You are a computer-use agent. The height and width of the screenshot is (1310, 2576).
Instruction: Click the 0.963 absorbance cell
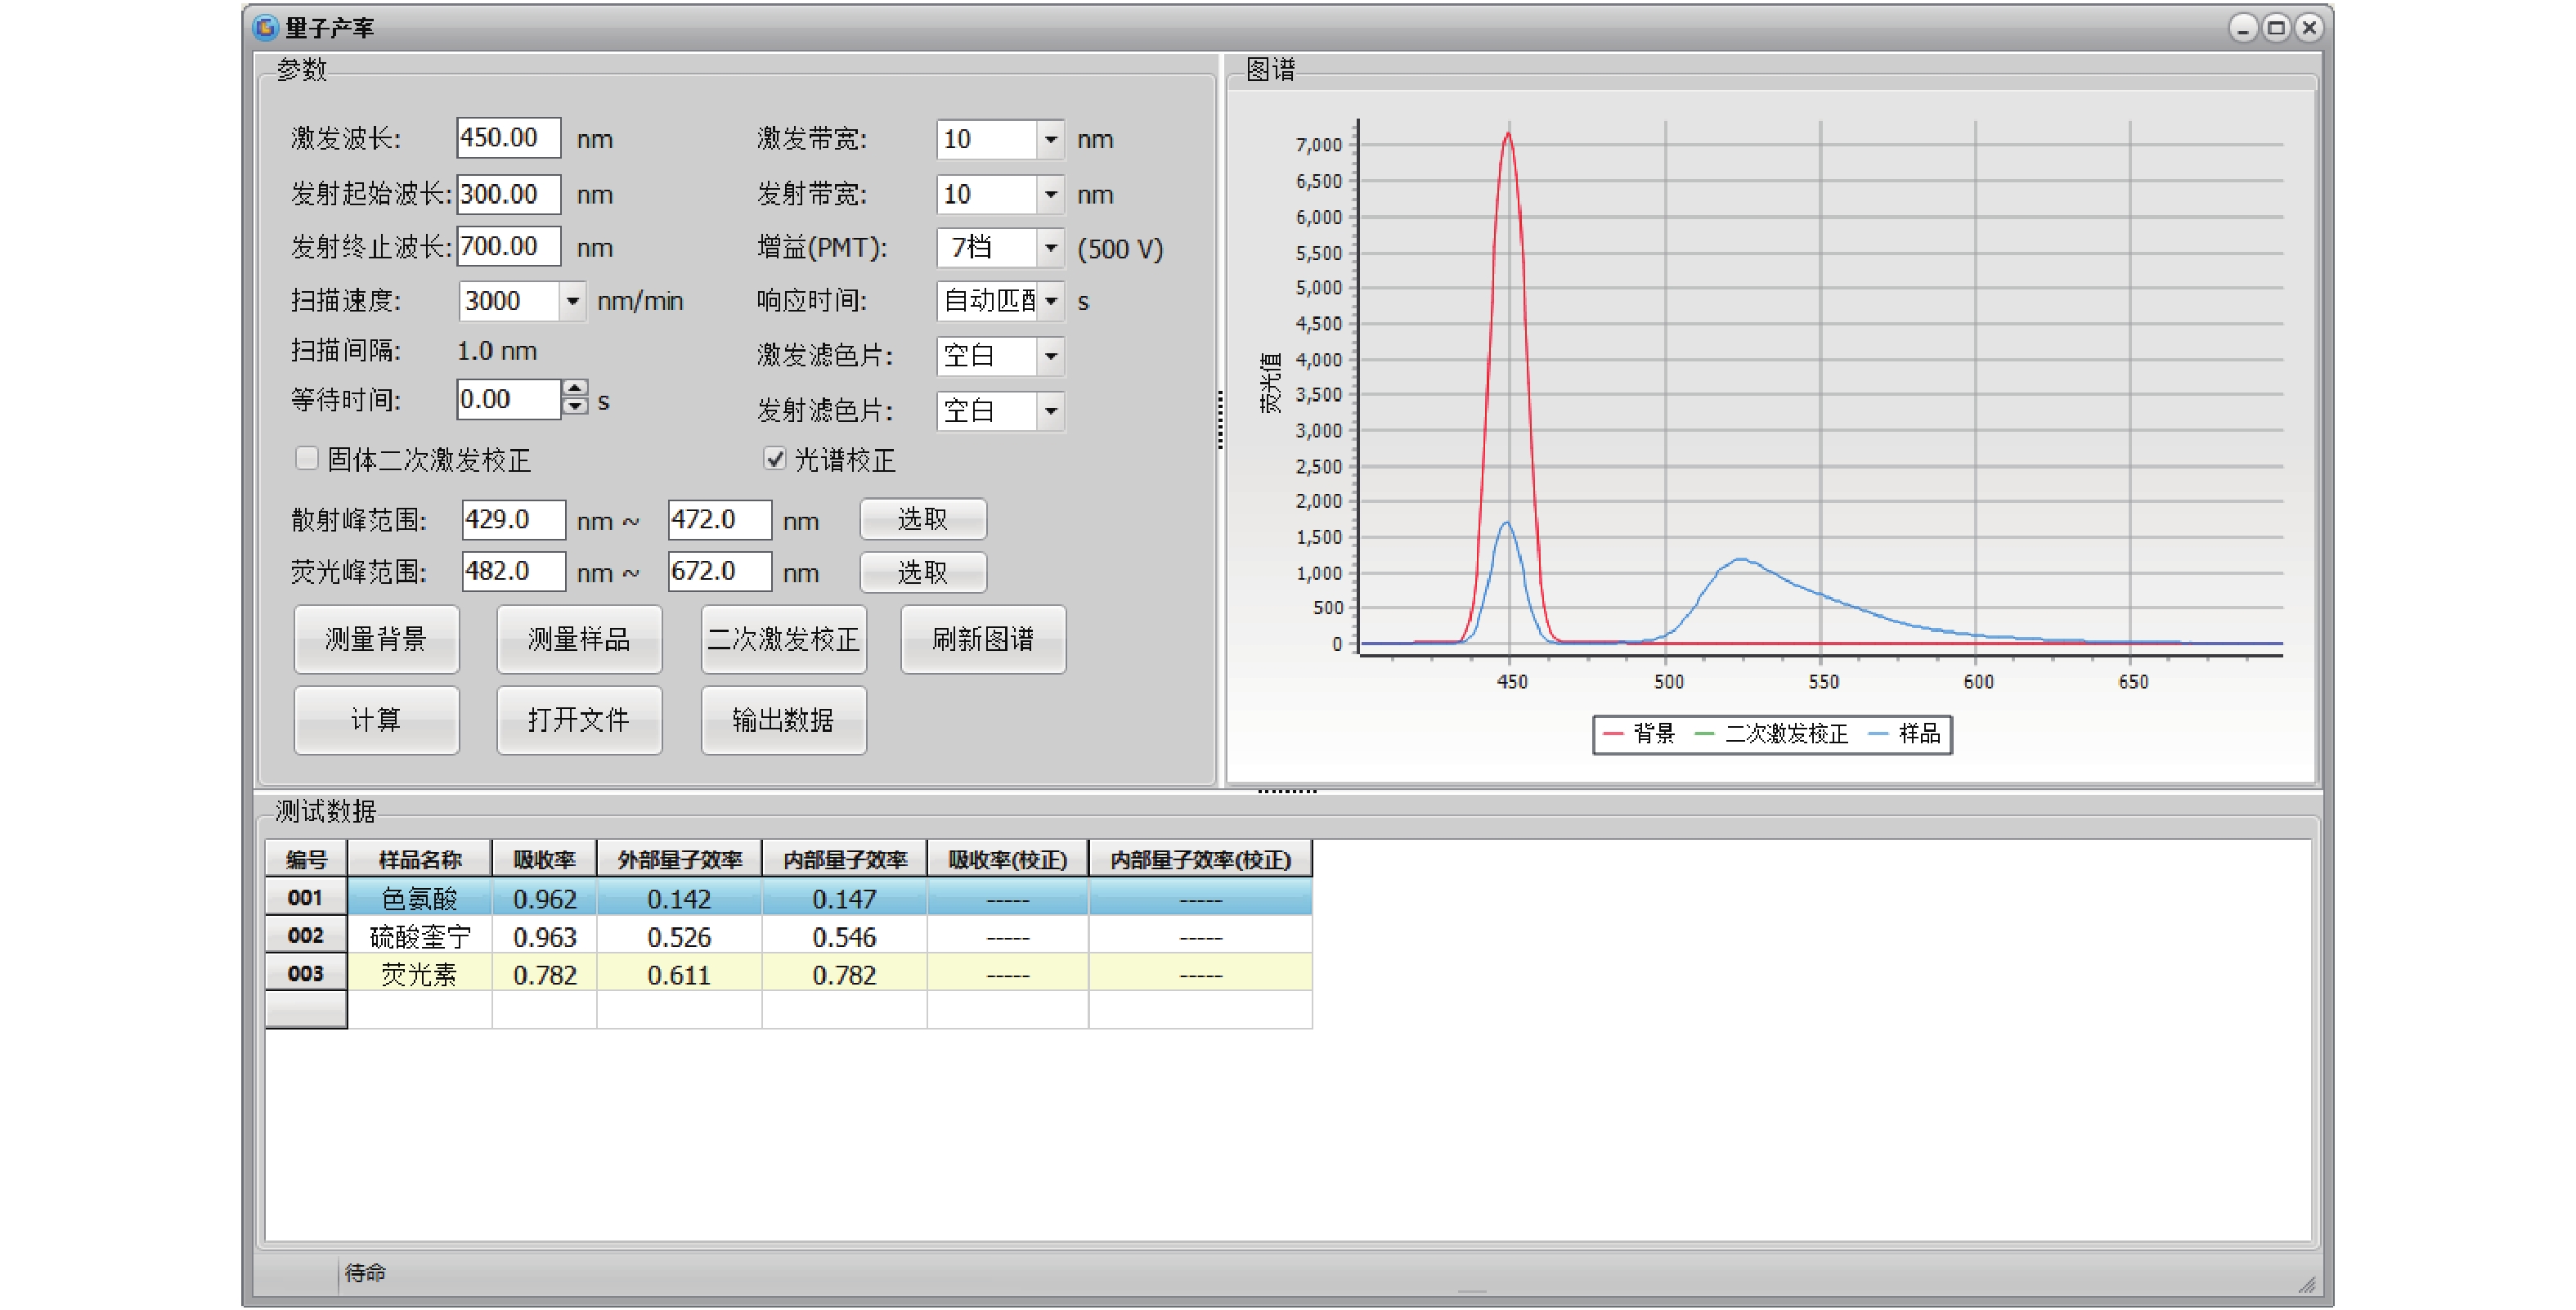544,936
